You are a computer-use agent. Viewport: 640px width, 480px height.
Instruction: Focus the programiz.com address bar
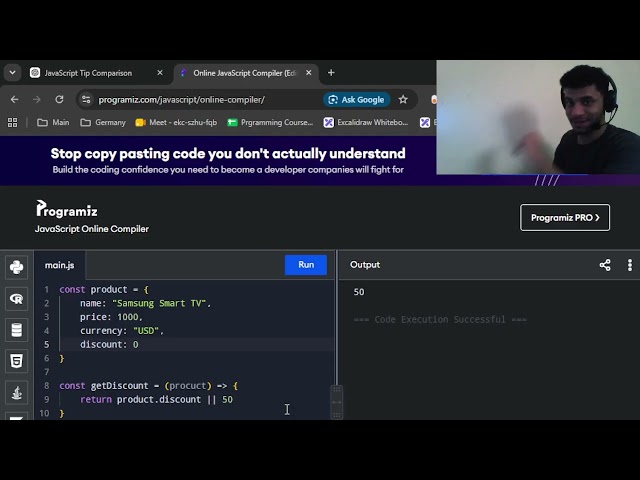182,100
